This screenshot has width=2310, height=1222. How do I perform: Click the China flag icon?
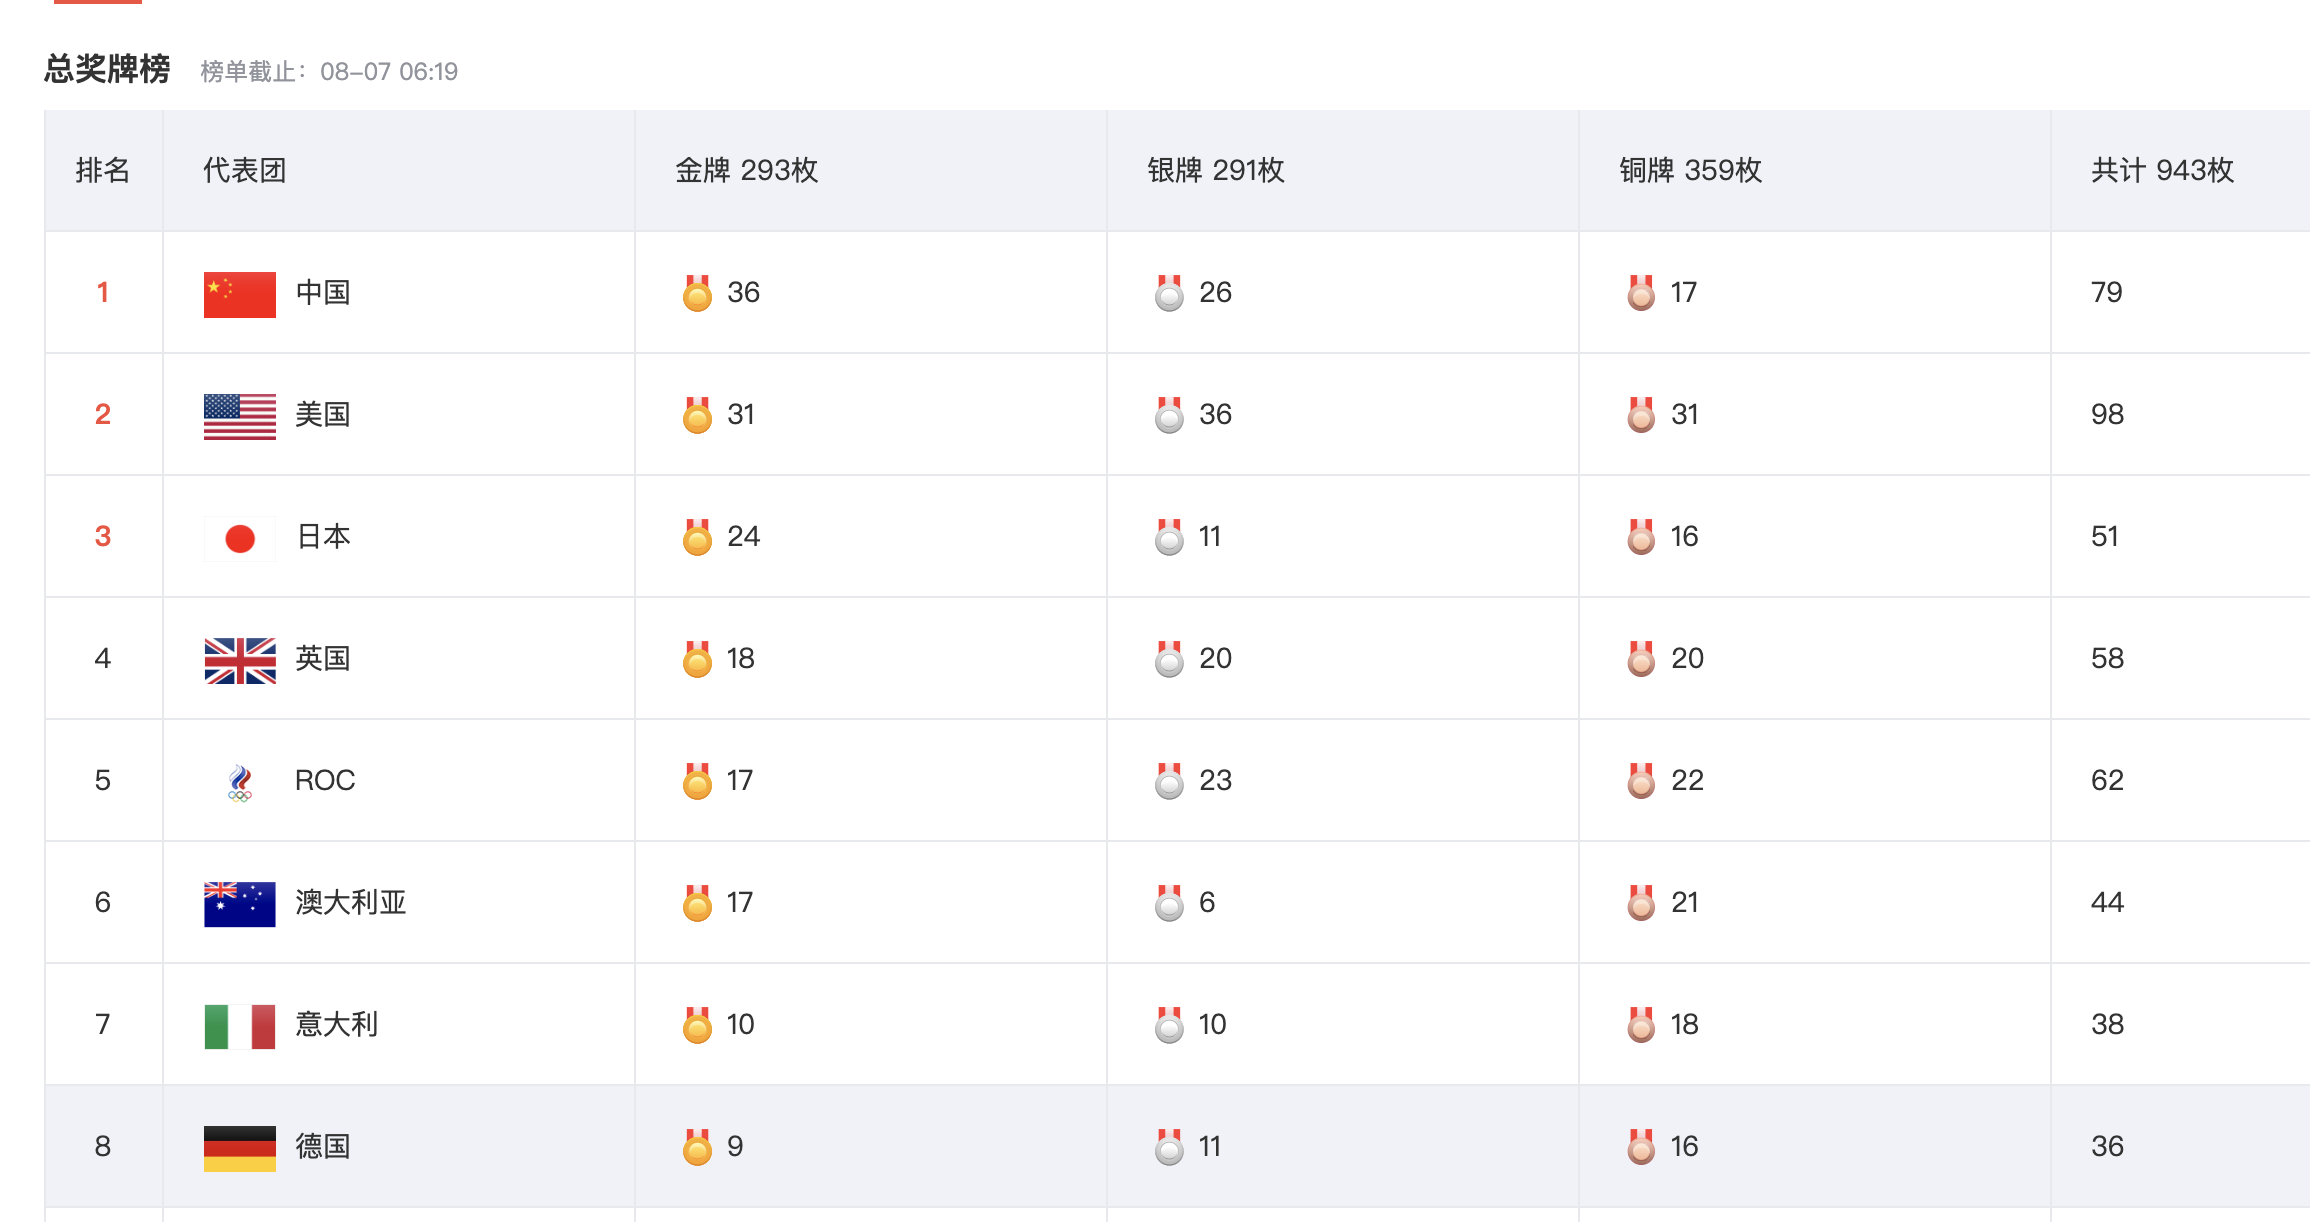240,294
